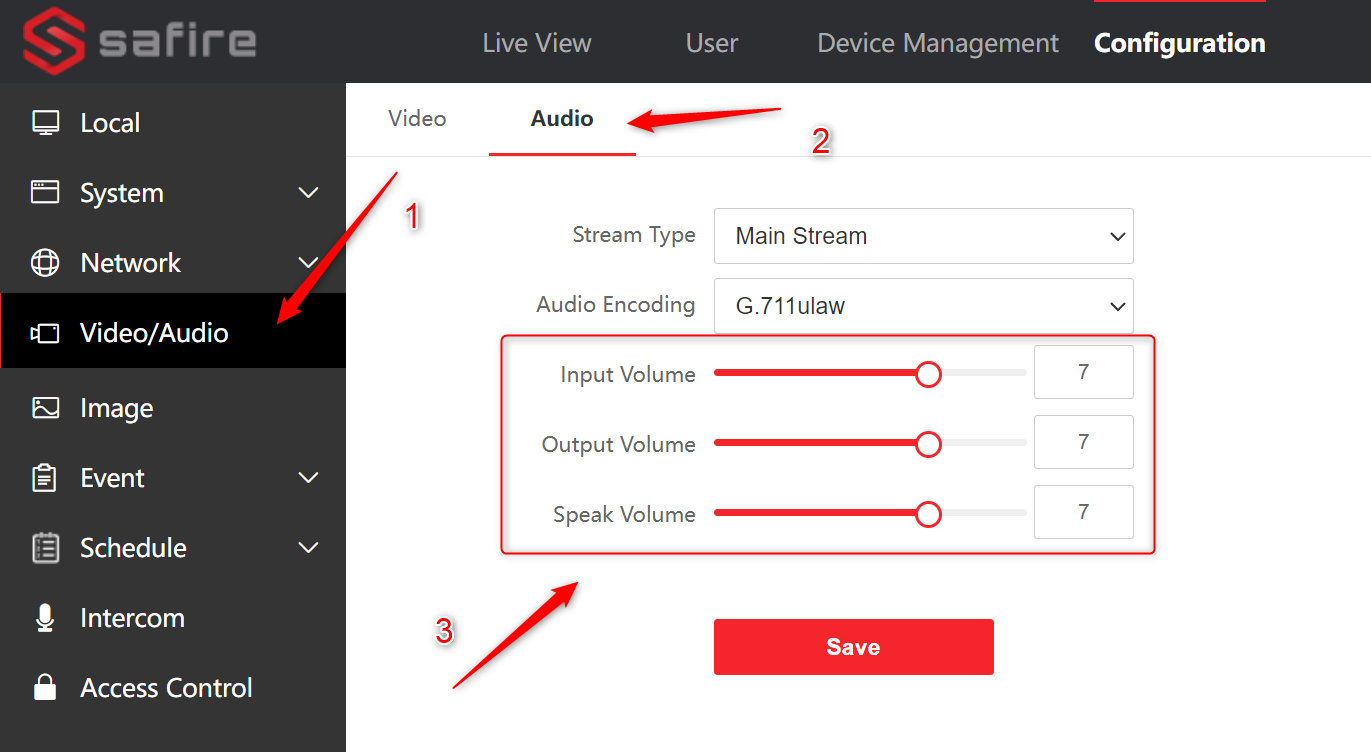Image resolution: width=1371 pixels, height=752 pixels.
Task: Save the audio settings
Action: (x=854, y=647)
